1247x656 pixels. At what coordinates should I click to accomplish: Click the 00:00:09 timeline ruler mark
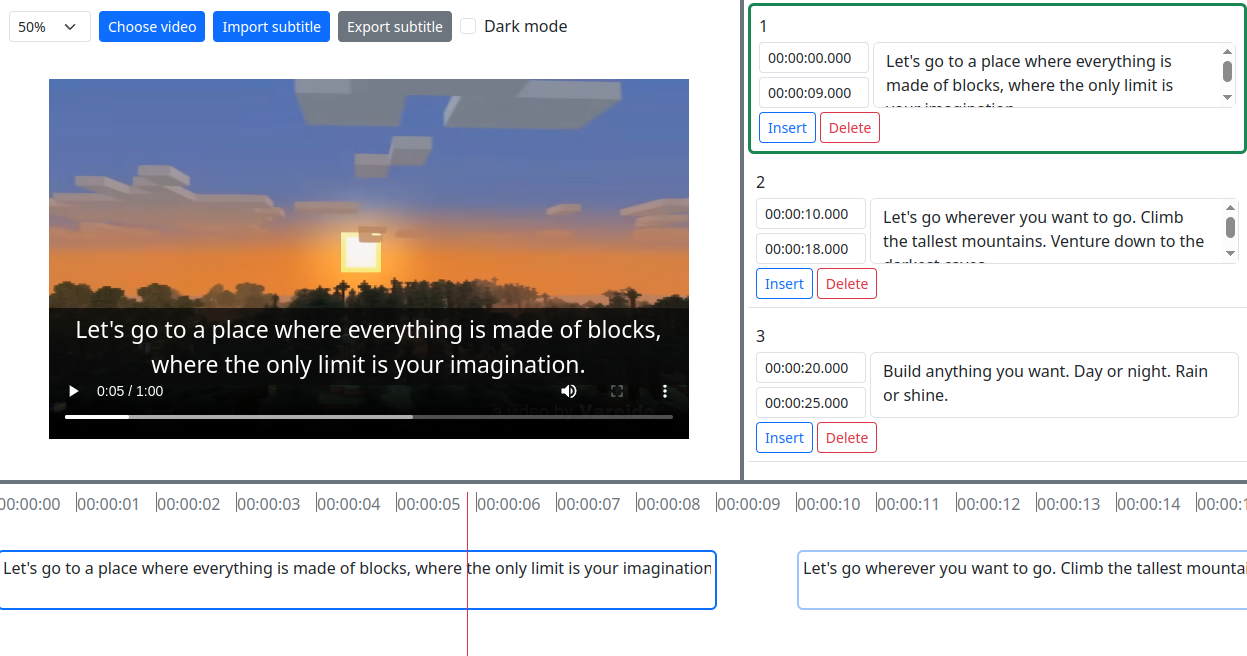click(749, 504)
